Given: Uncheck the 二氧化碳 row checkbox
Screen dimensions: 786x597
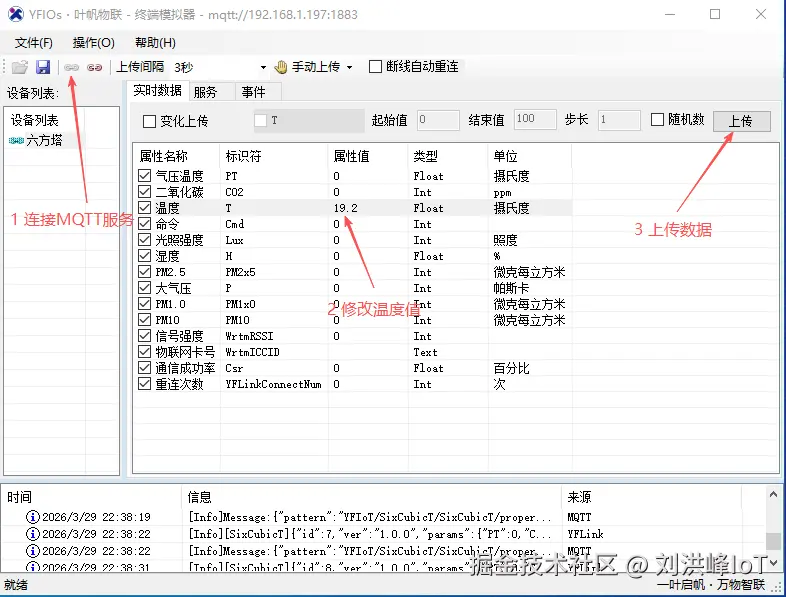Looking at the screenshot, I should click(x=144, y=191).
